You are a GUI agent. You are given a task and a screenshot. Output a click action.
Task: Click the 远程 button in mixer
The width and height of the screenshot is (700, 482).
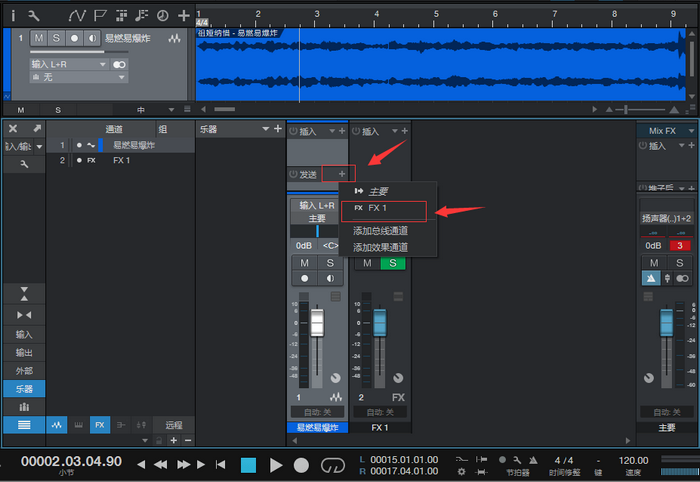click(174, 425)
